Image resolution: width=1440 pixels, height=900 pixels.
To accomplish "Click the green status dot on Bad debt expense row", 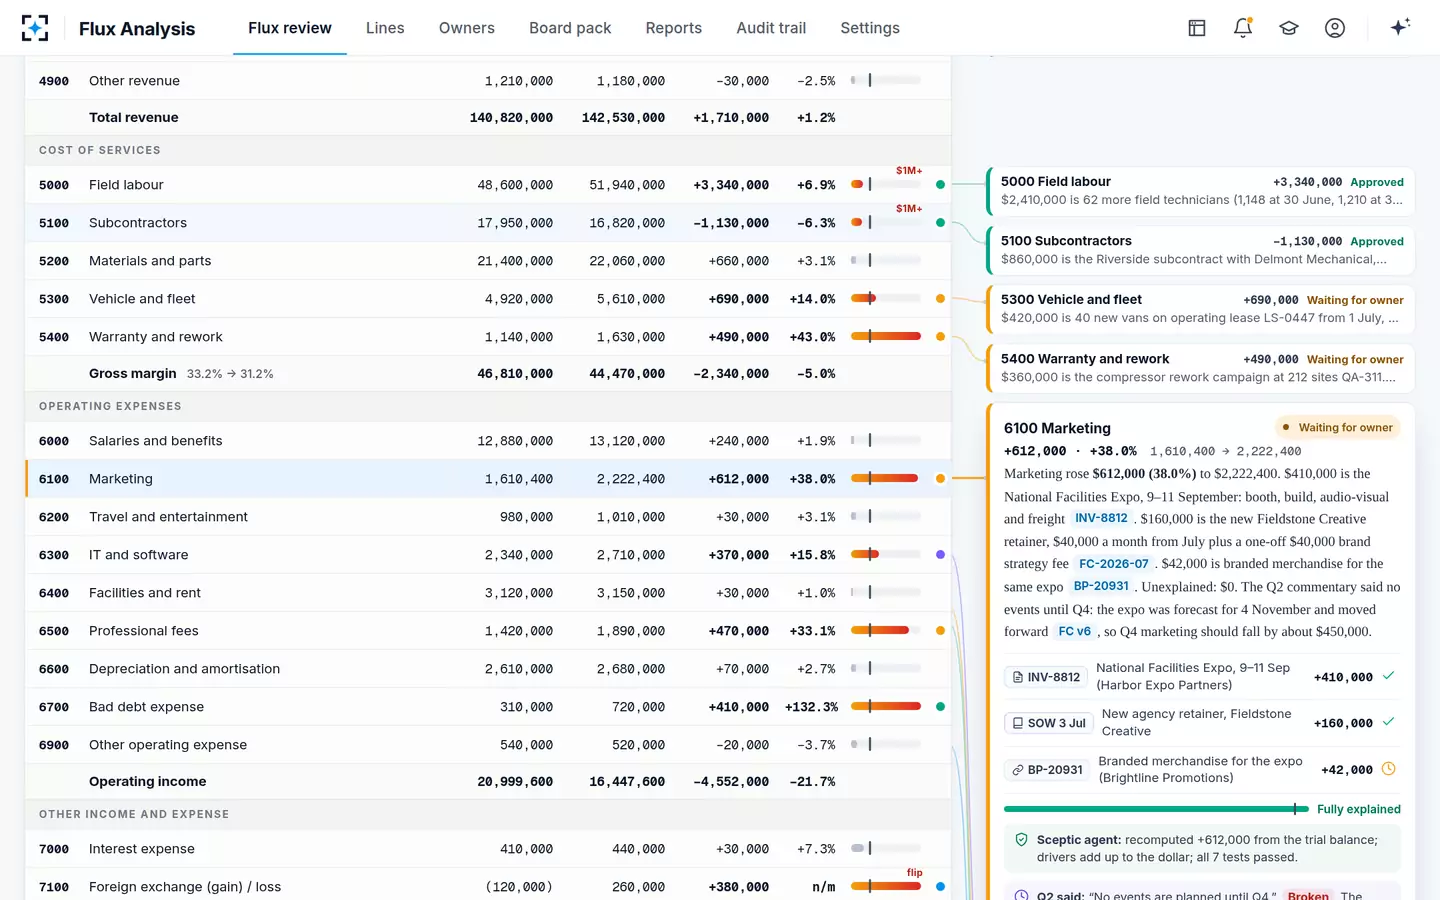I will [x=940, y=707].
